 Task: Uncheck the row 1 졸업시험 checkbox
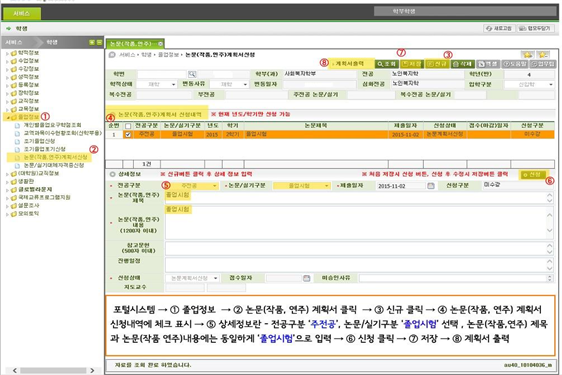[128, 134]
